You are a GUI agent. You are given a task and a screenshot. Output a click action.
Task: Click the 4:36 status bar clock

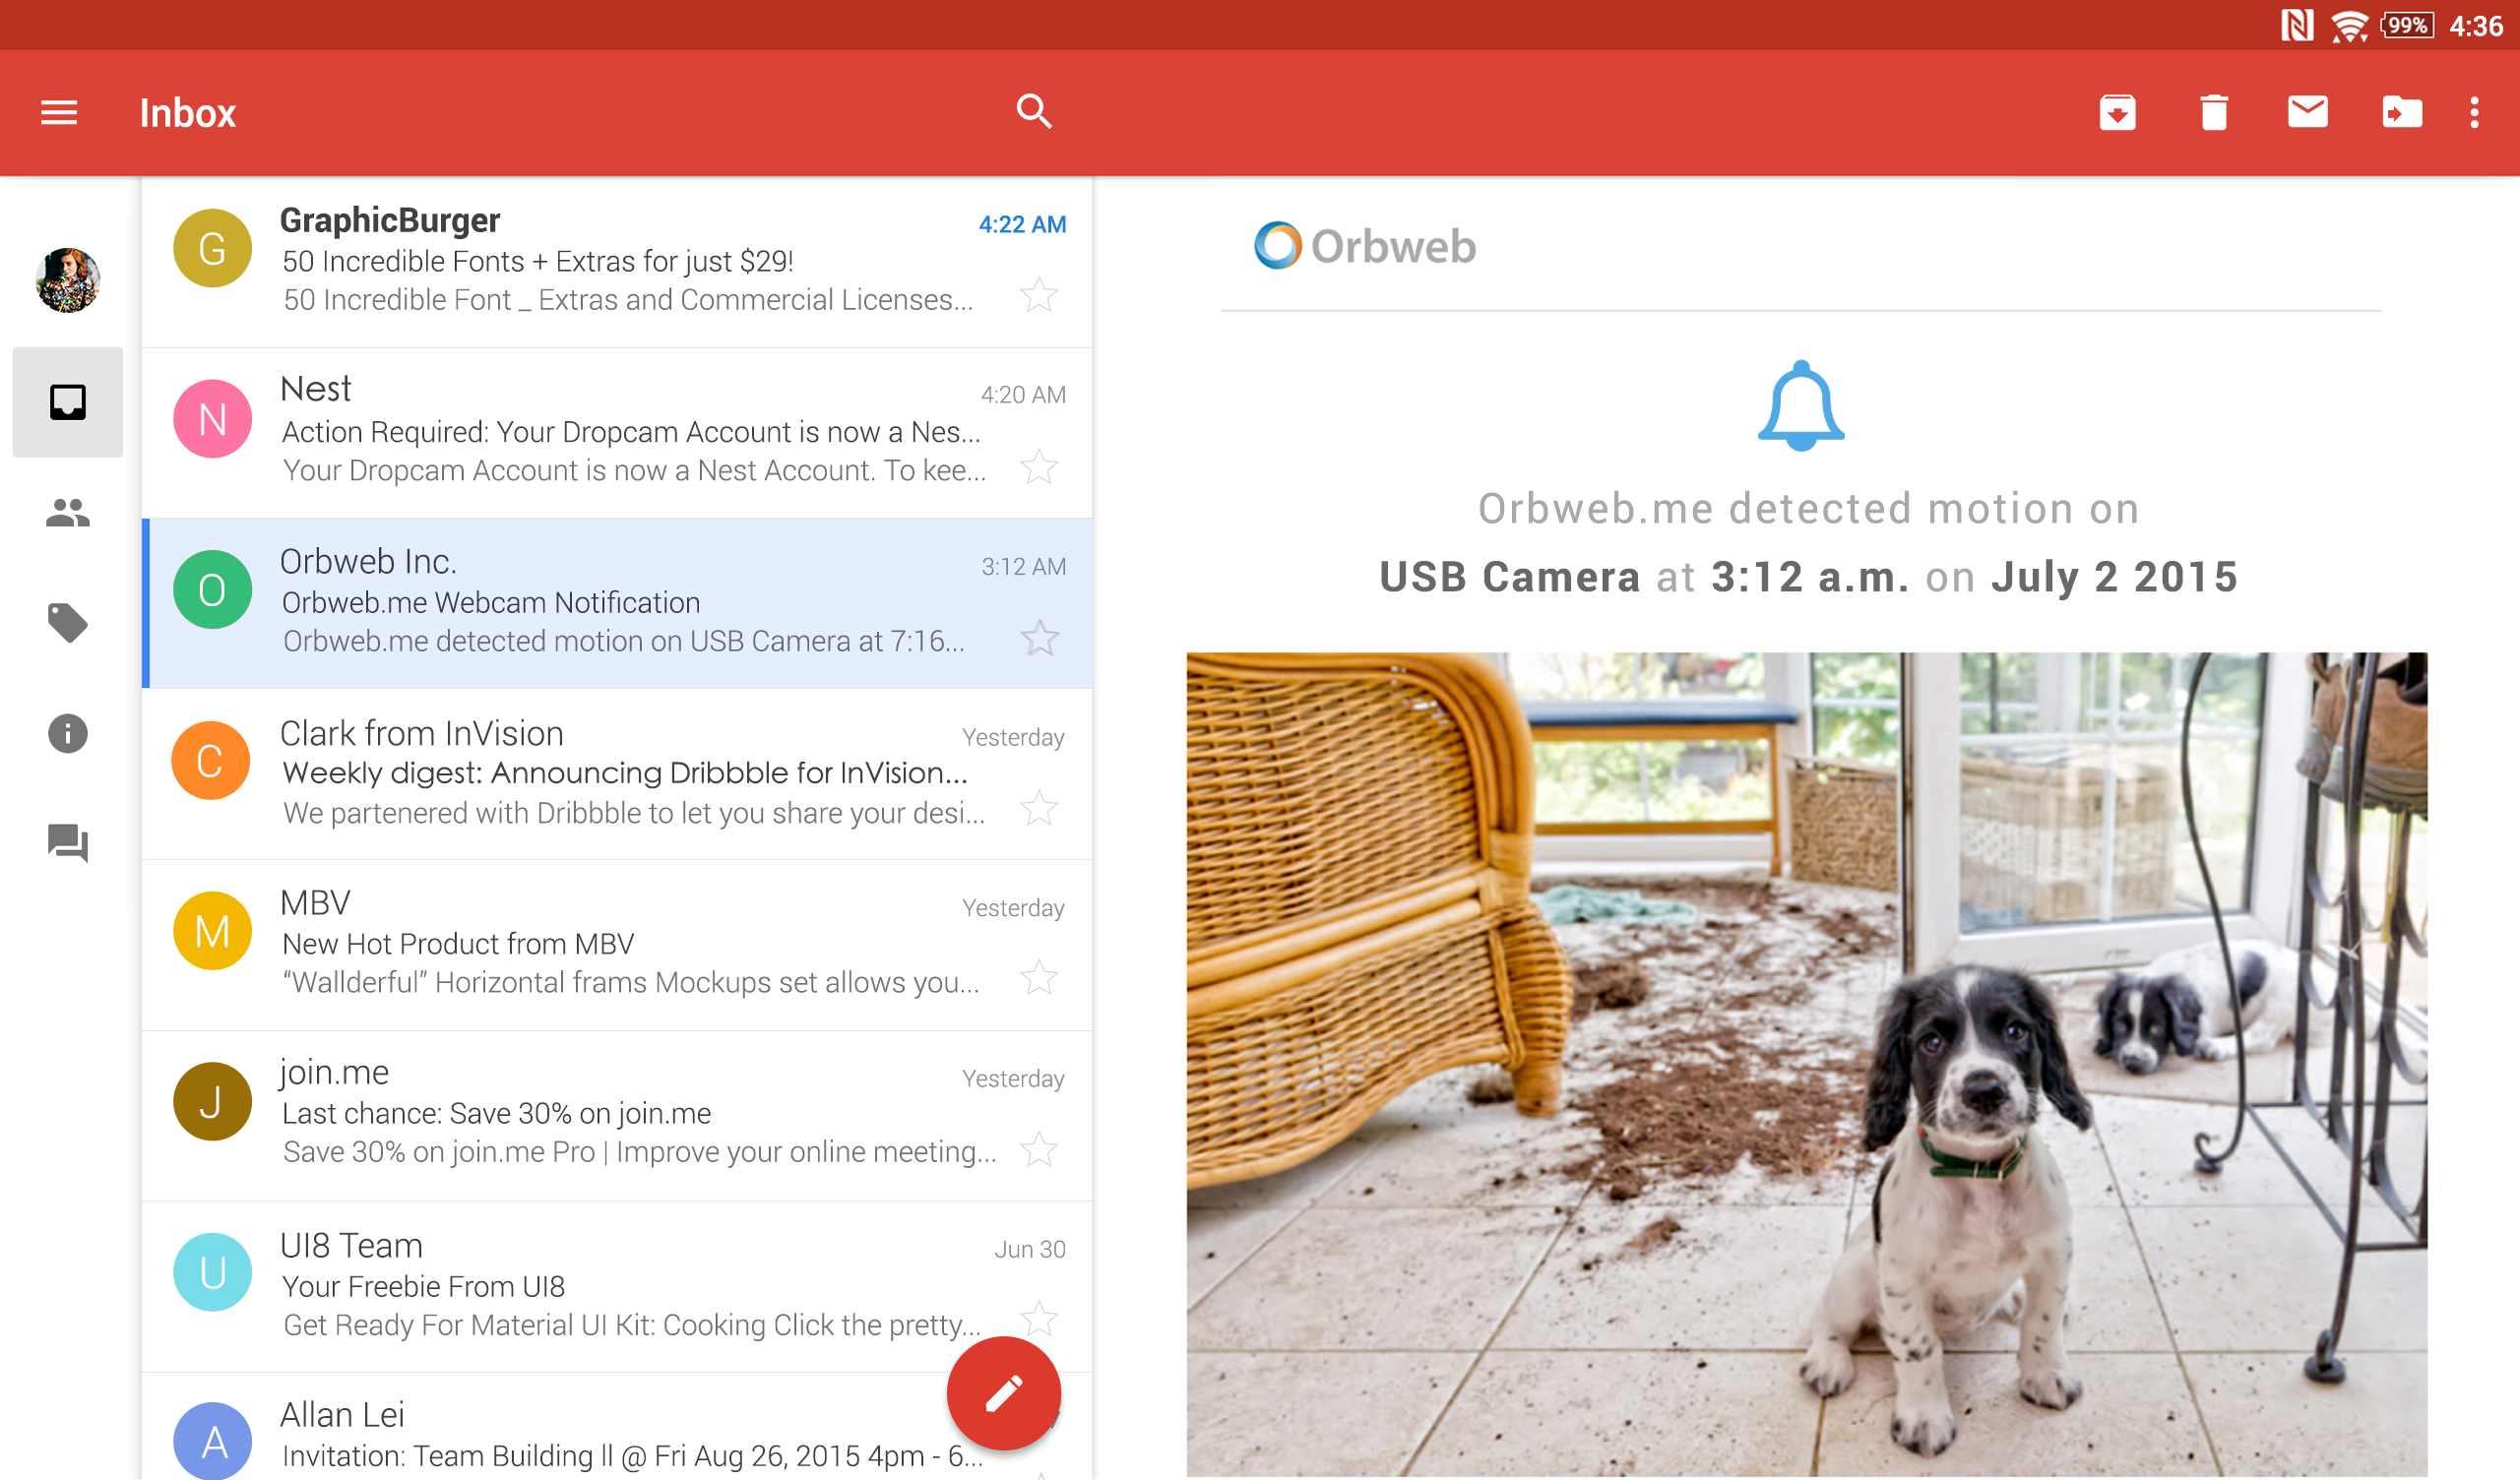click(2476, 26)
